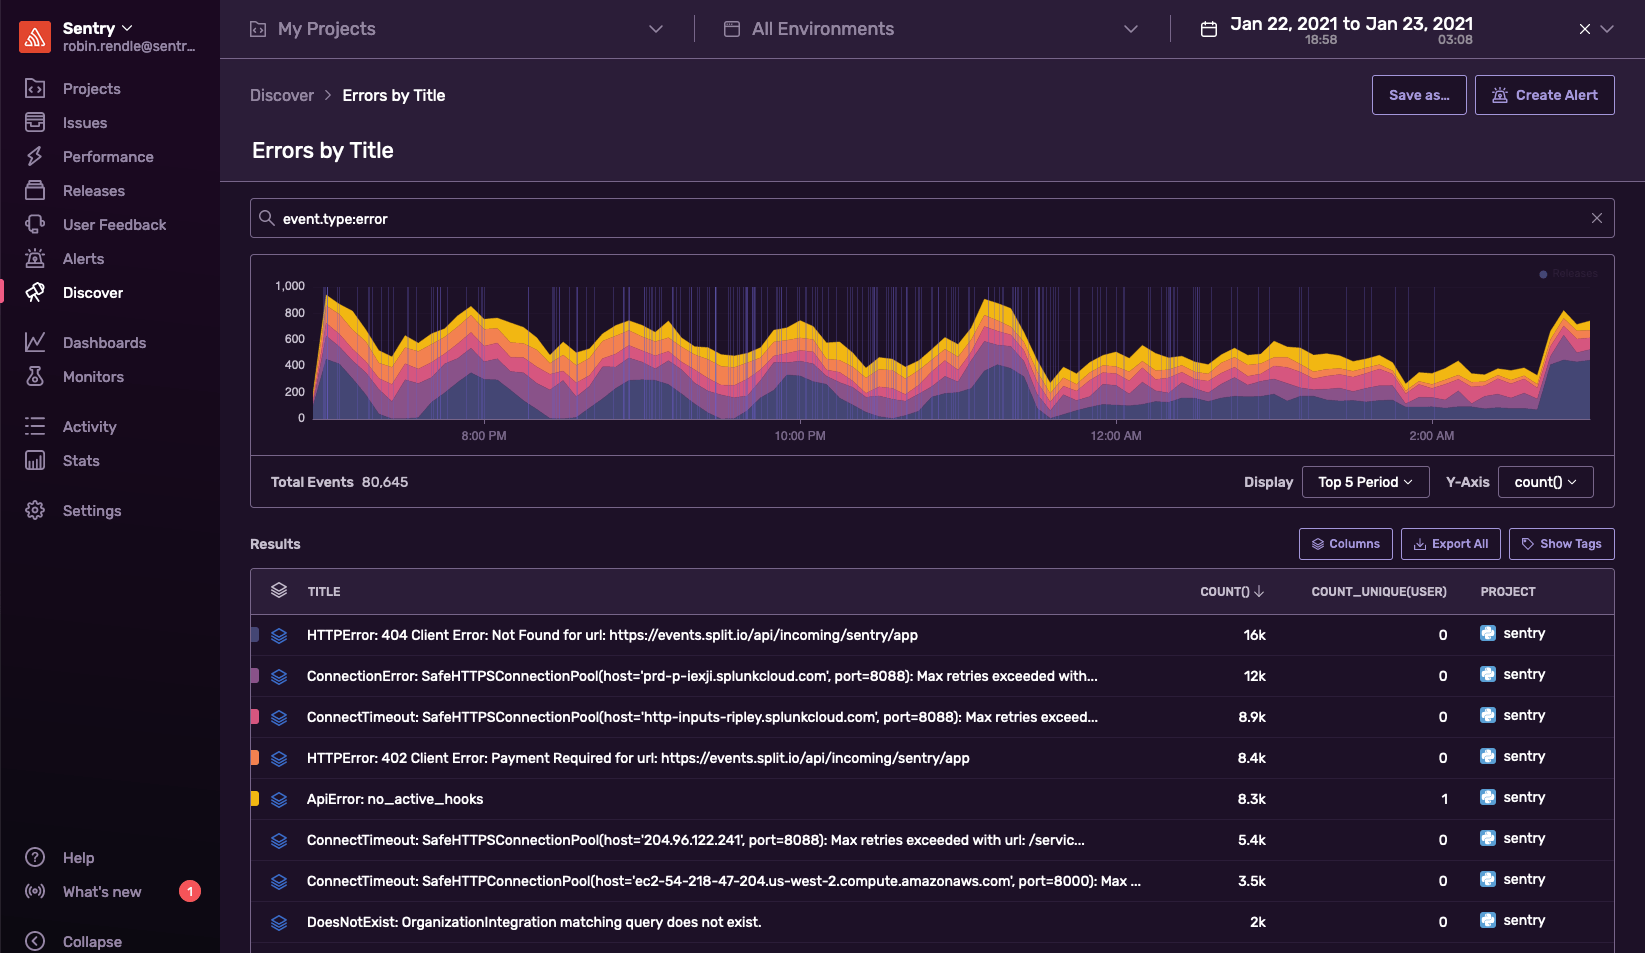Click the Alerts siren icon

tap(35, 258)
